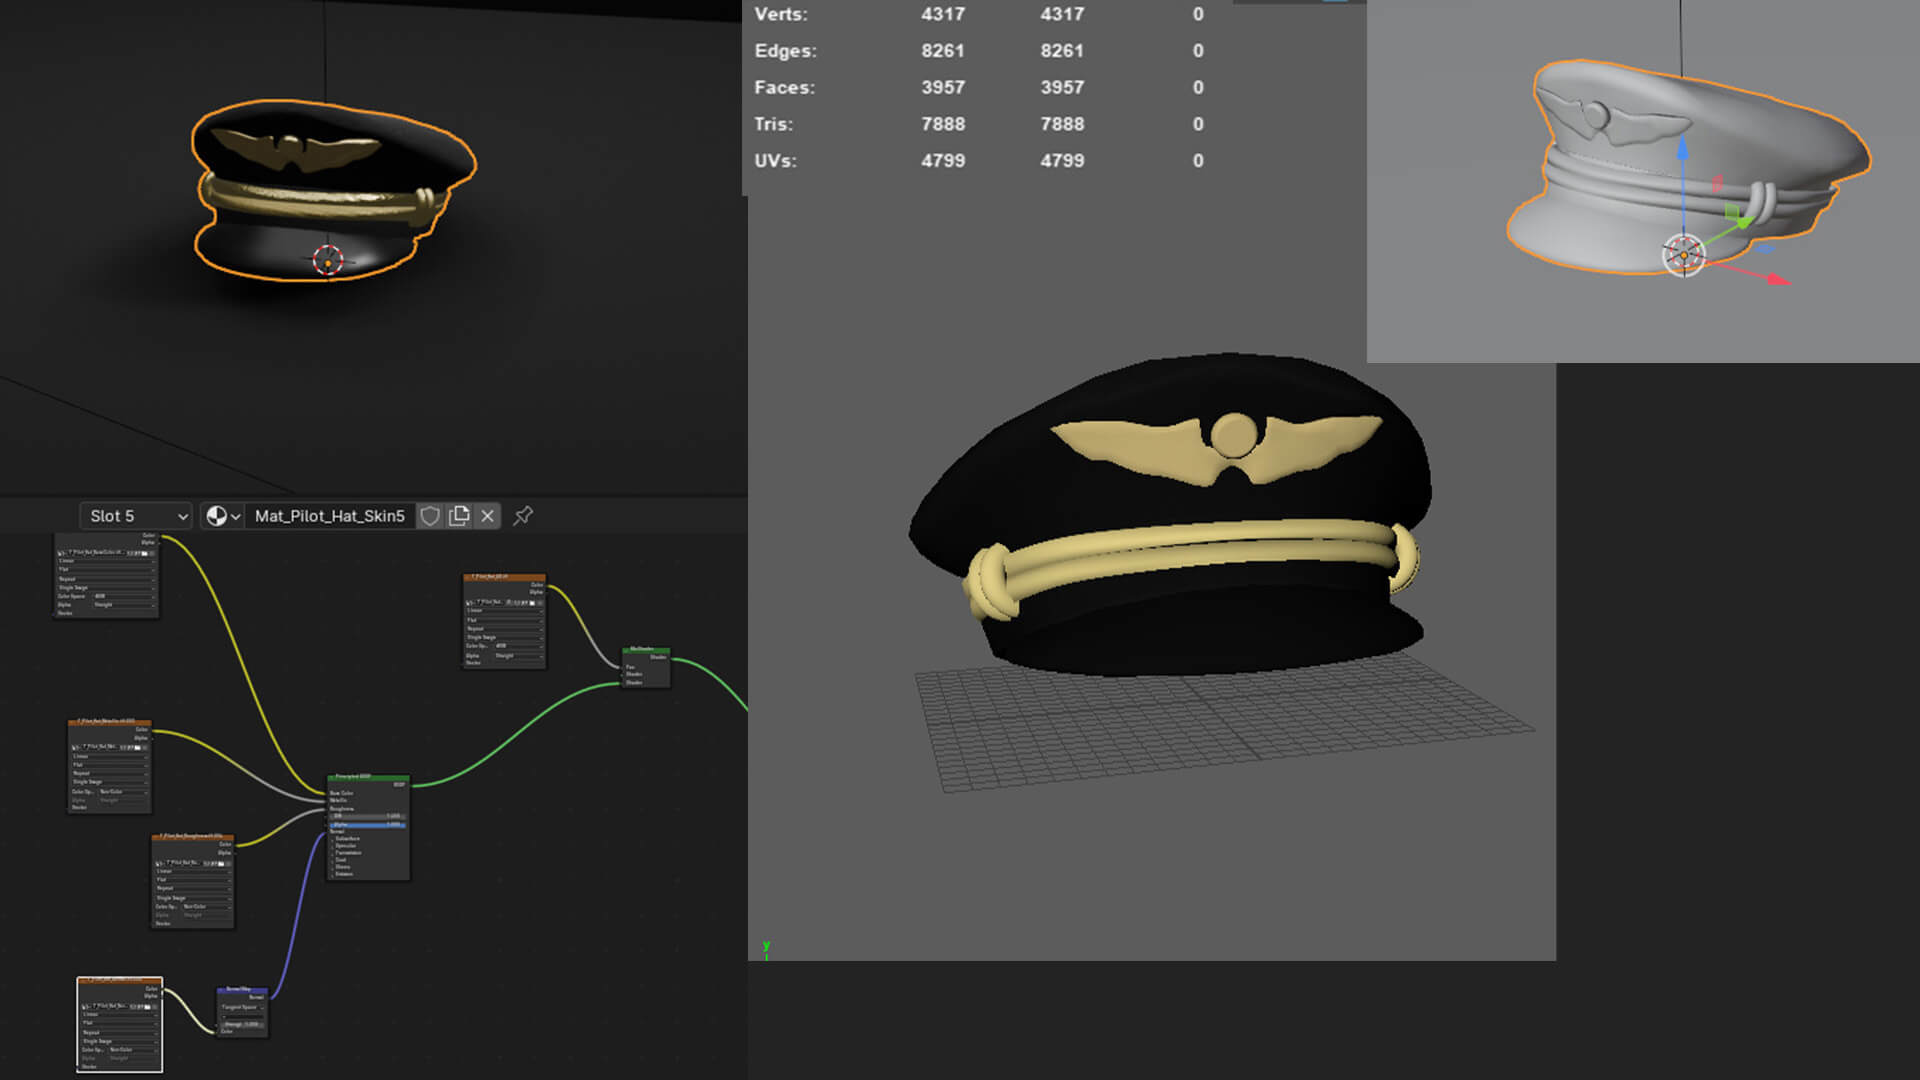Click the "Faces:" statistics label
This screenshot has height=1080, width=1920.
pyautogui.click(x=784, y=88)
